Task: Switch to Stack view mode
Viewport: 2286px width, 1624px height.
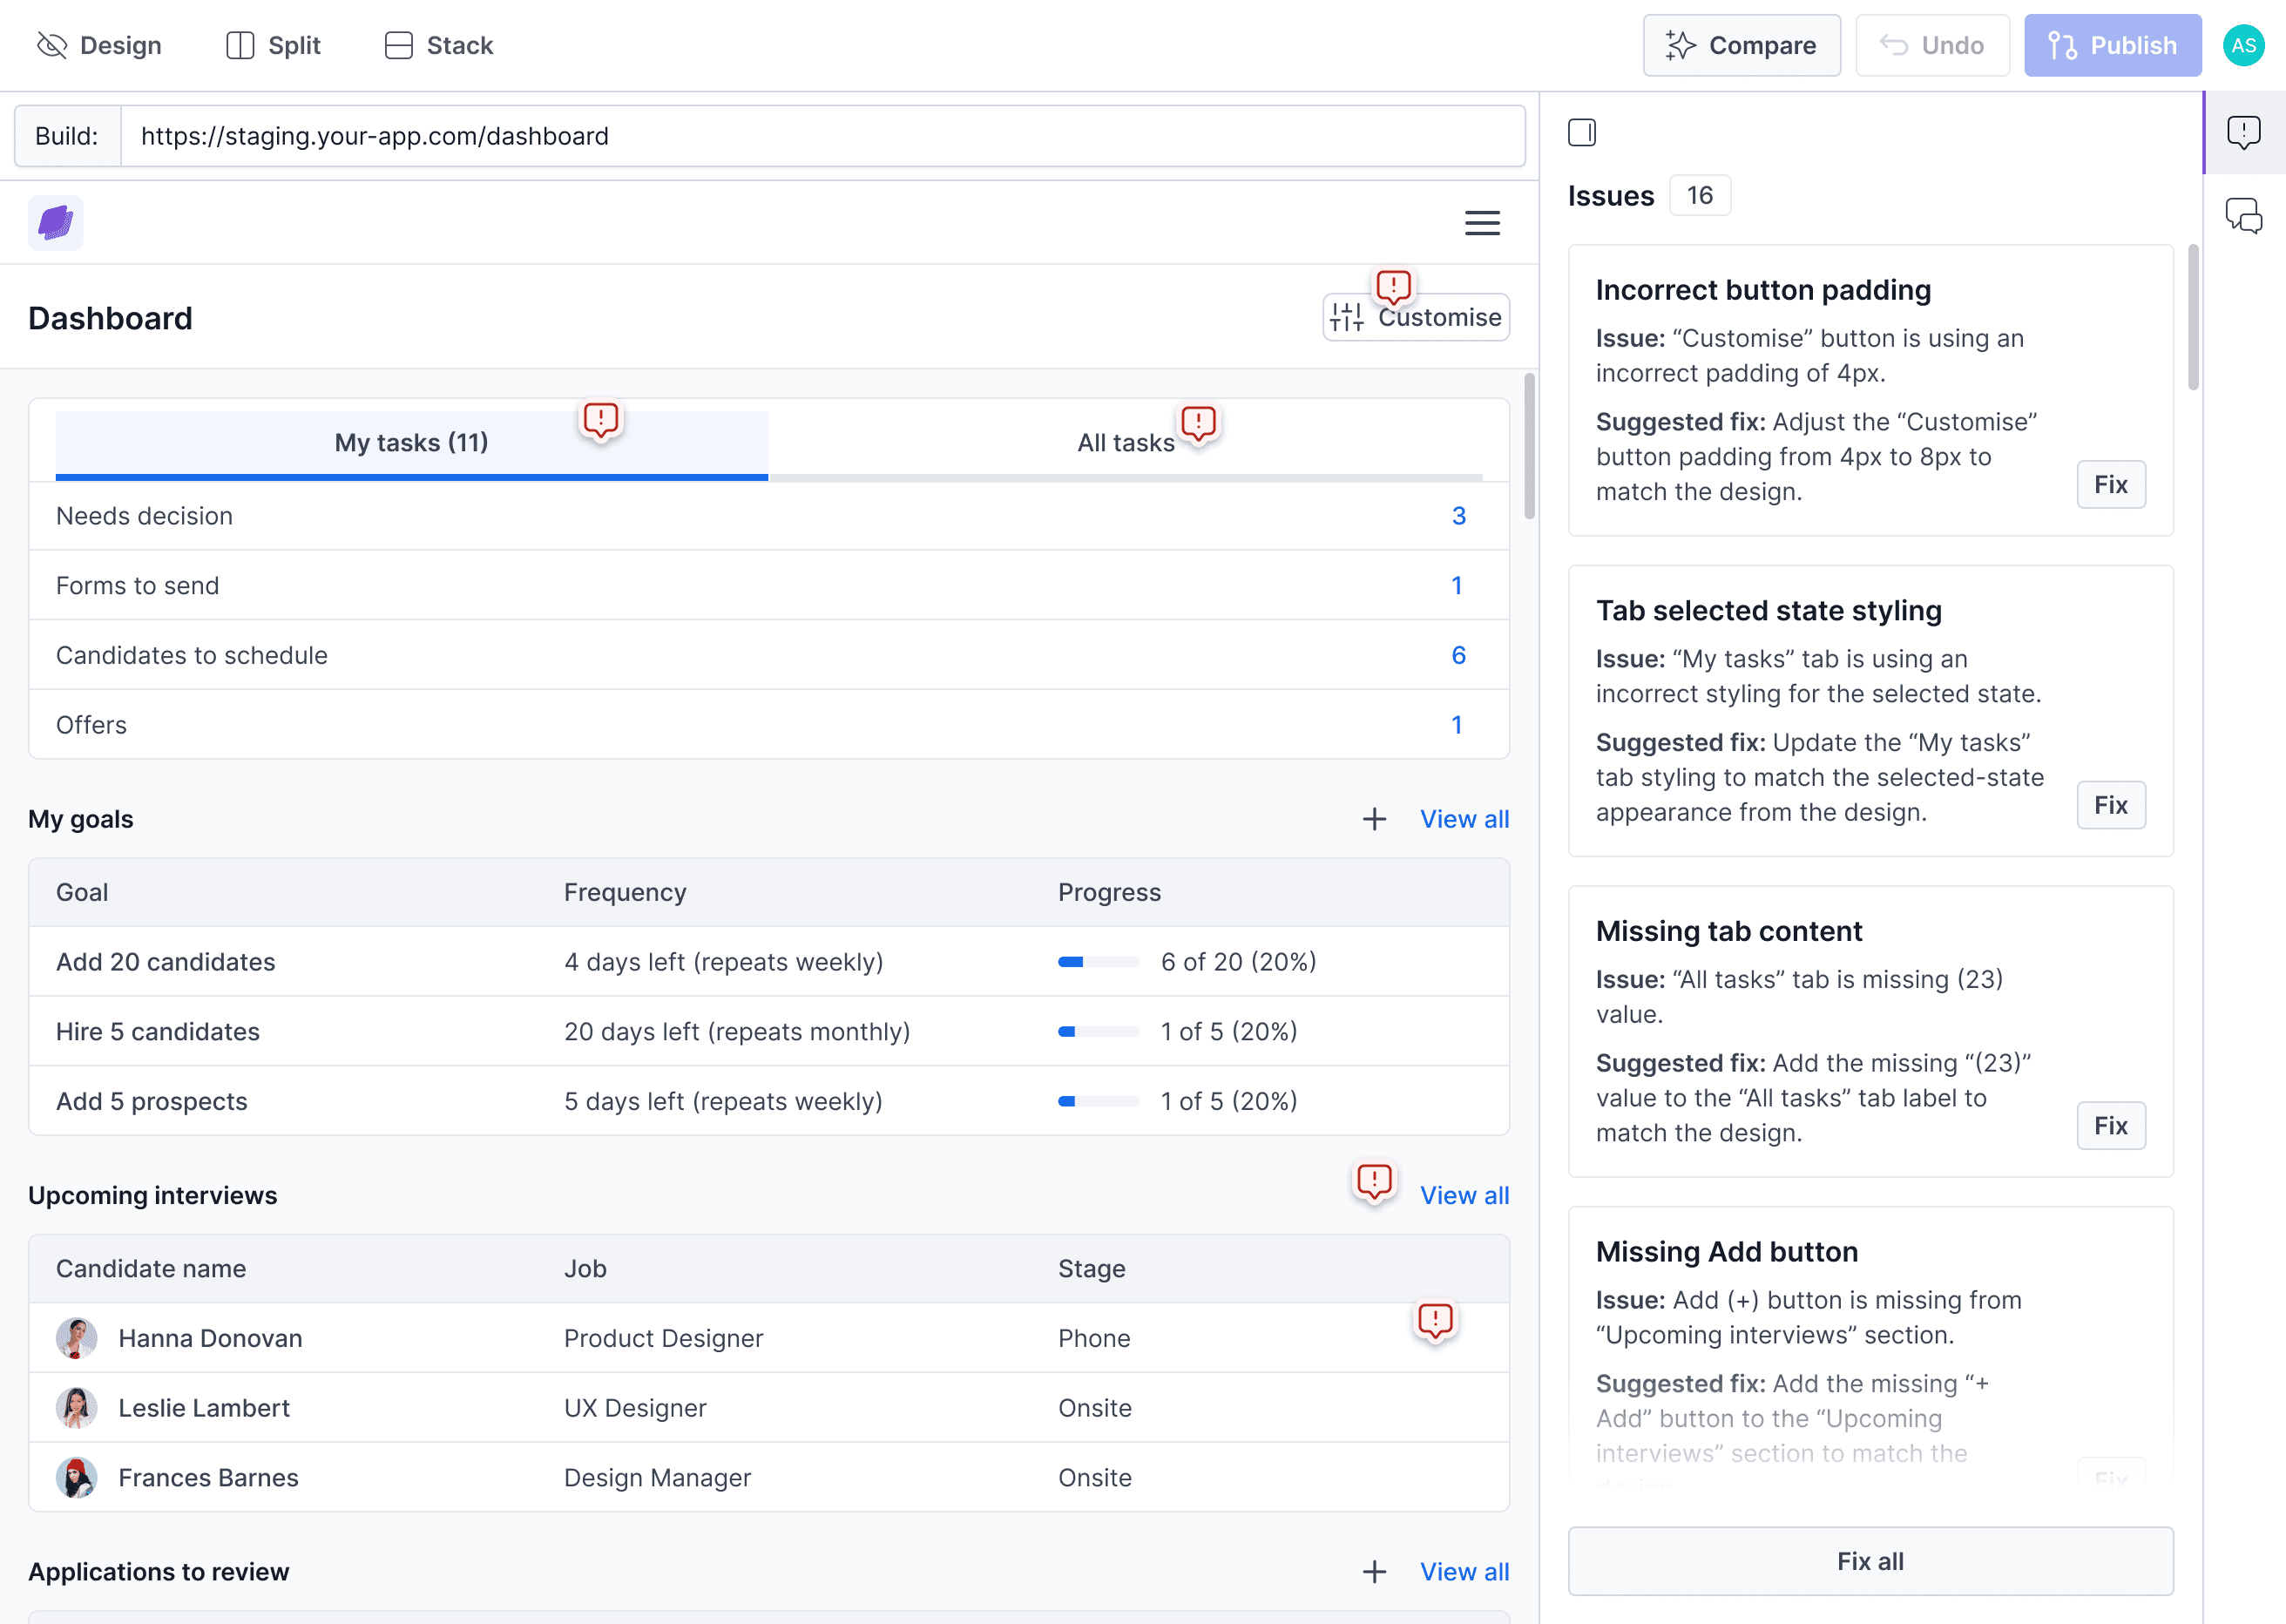Action: 439,45
